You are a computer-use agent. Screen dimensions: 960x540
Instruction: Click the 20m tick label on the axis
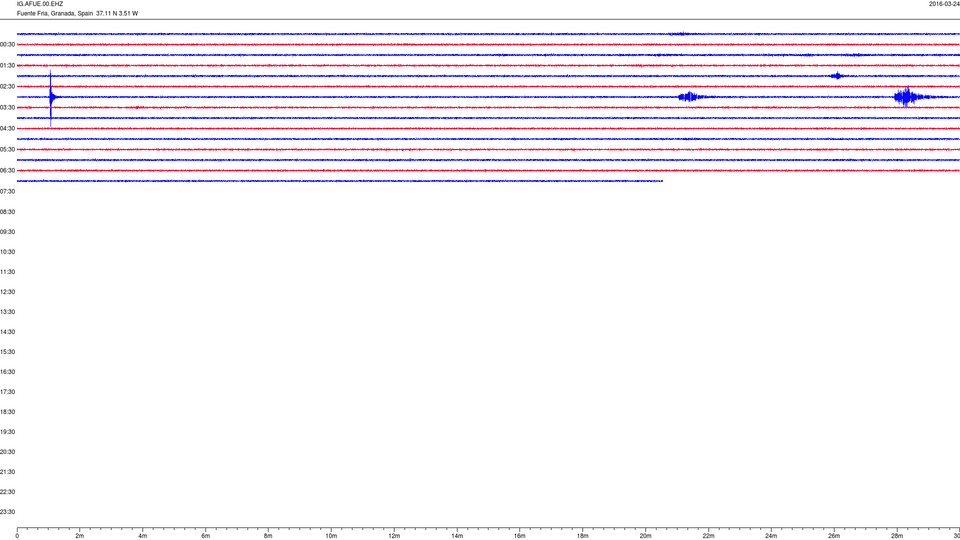645,536
